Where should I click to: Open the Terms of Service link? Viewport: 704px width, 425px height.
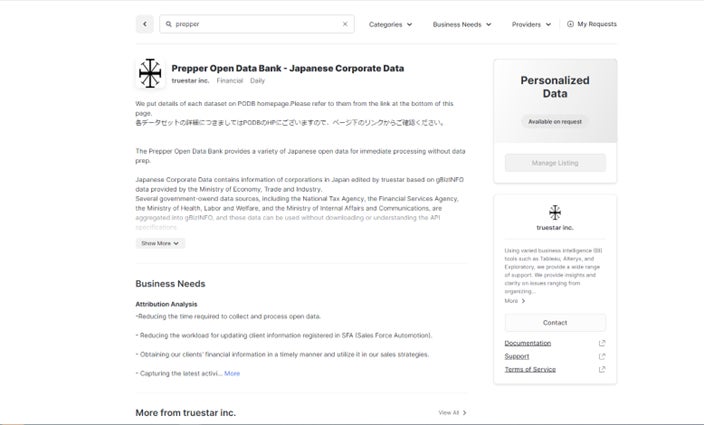(530, 369)
